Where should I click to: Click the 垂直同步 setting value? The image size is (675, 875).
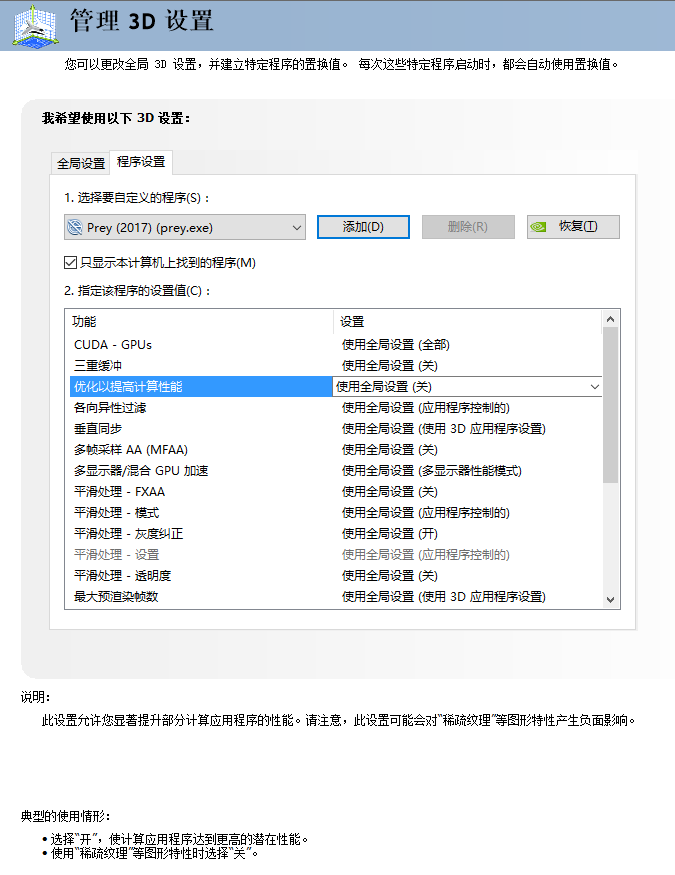(443, 429)
